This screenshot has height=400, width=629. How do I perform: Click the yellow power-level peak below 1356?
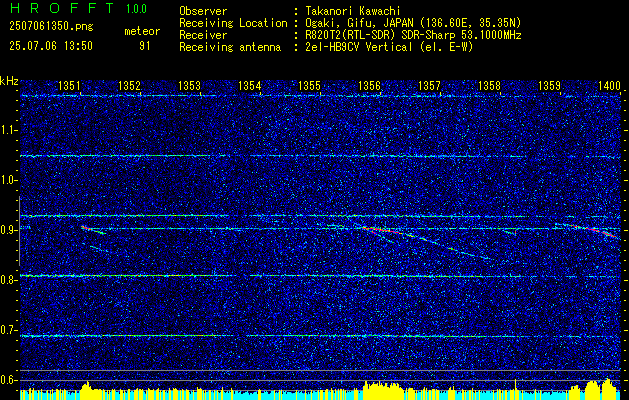pos(383,388)
